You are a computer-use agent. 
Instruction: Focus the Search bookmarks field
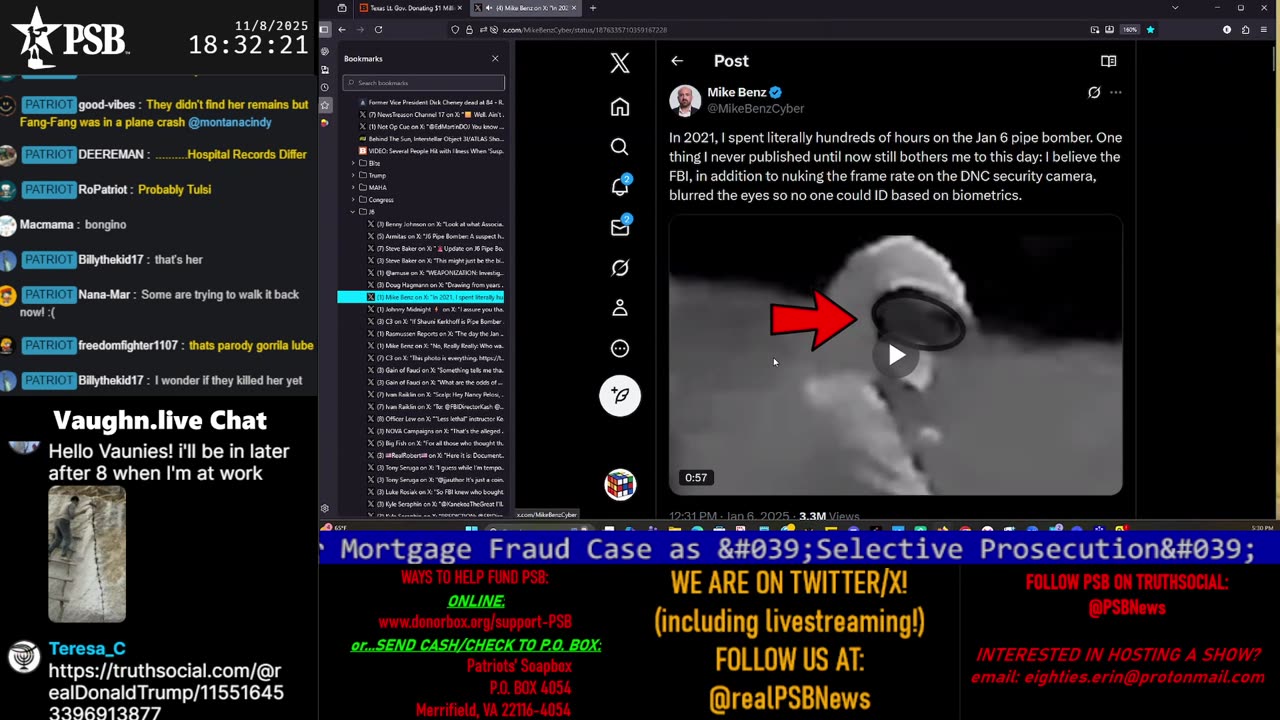423,83
